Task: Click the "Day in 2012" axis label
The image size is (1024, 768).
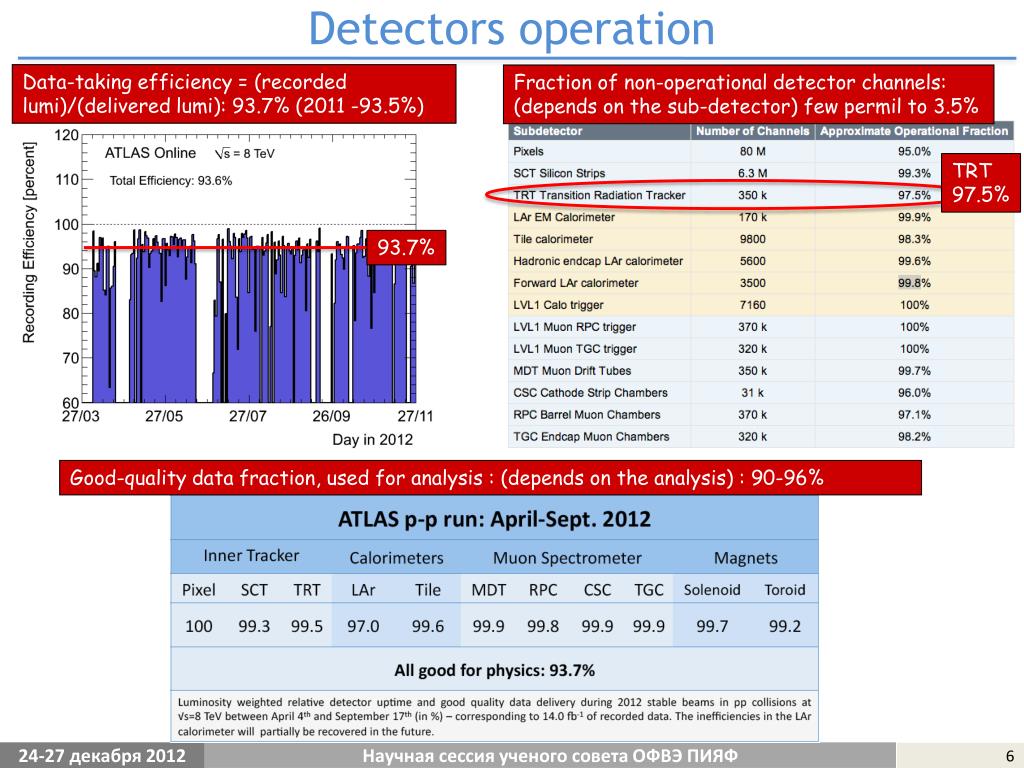Action: 372,440
